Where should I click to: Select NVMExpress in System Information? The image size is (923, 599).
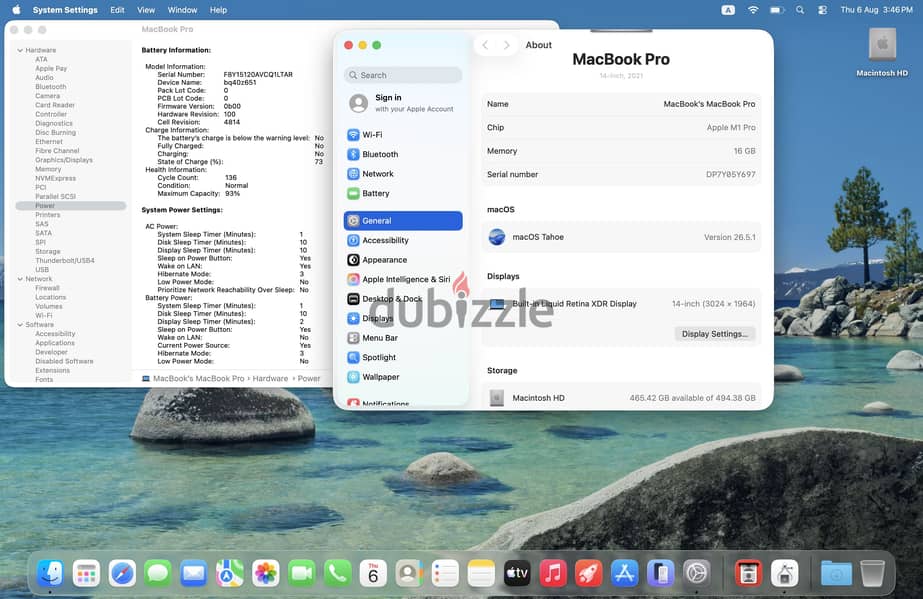[55, 178]
